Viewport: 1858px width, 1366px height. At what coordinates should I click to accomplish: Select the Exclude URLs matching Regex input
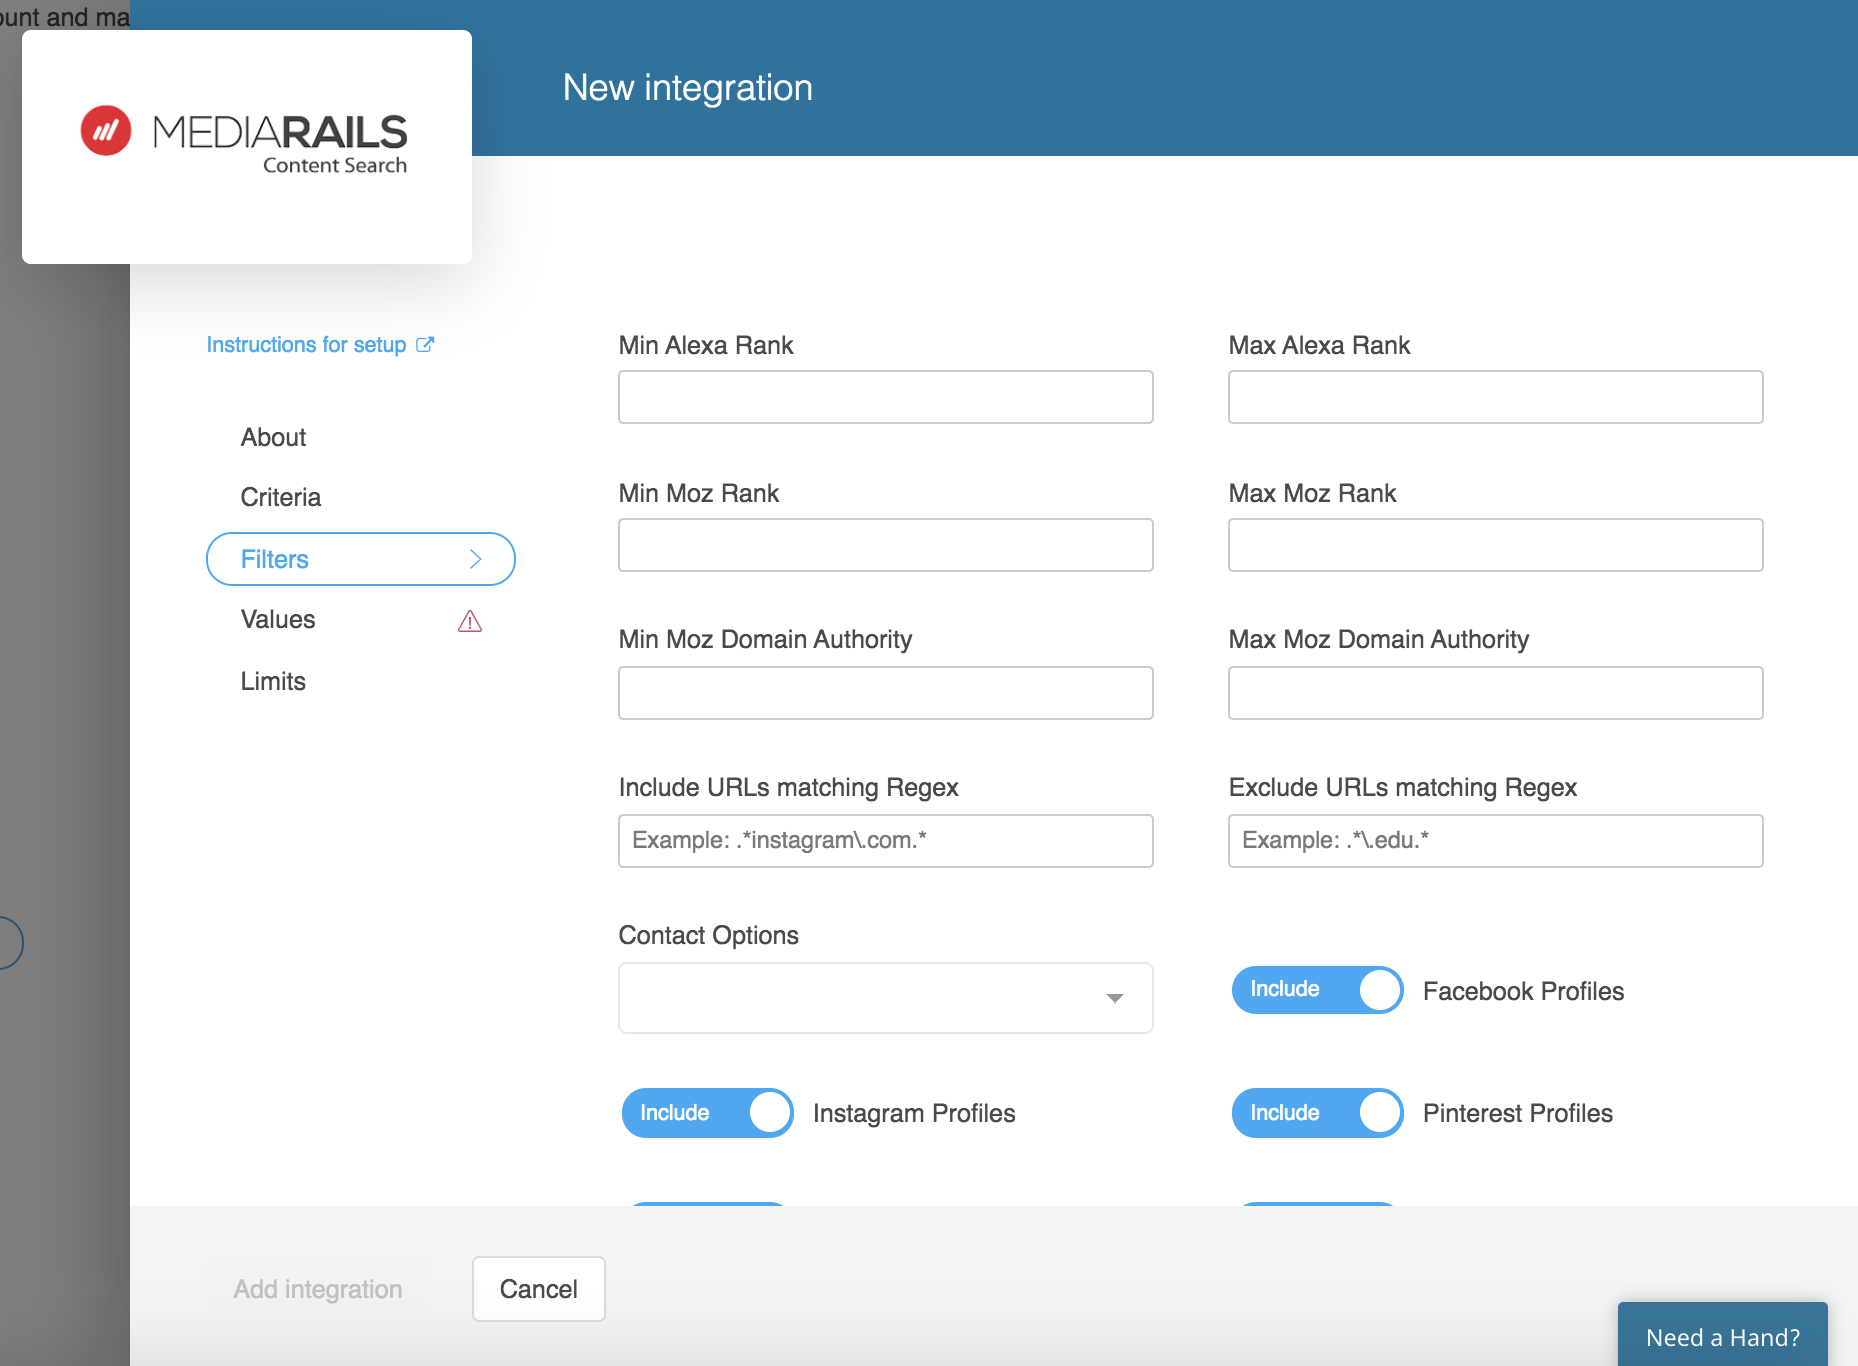point(1495,840)
